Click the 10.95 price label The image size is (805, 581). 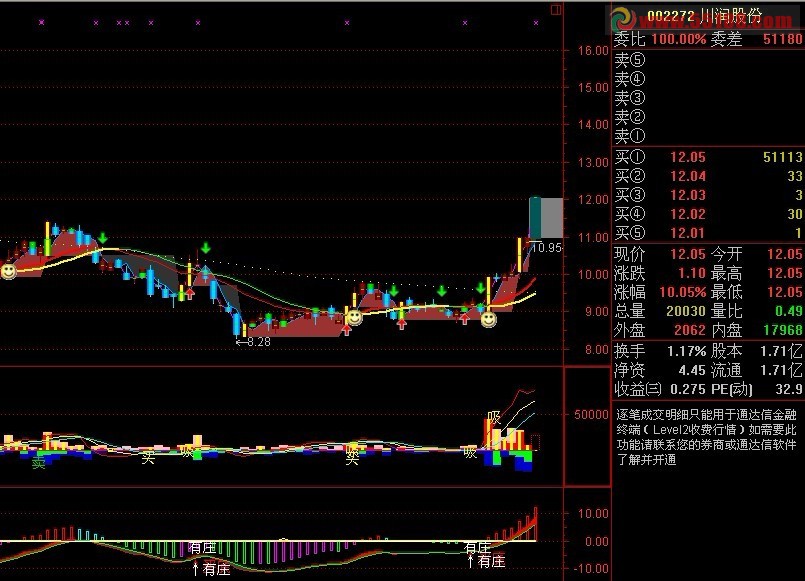547,248
